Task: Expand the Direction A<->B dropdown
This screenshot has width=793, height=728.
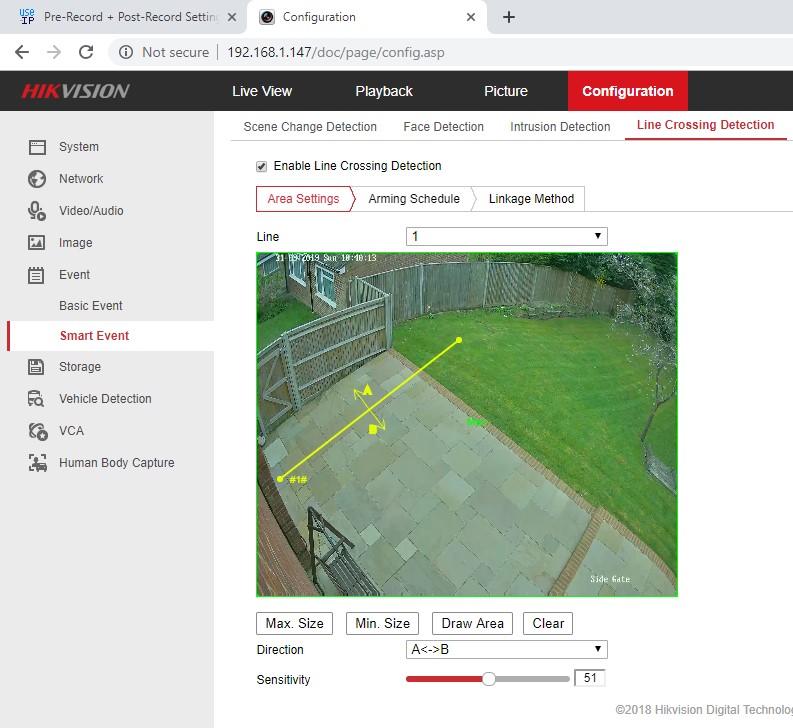Action: 506,650
